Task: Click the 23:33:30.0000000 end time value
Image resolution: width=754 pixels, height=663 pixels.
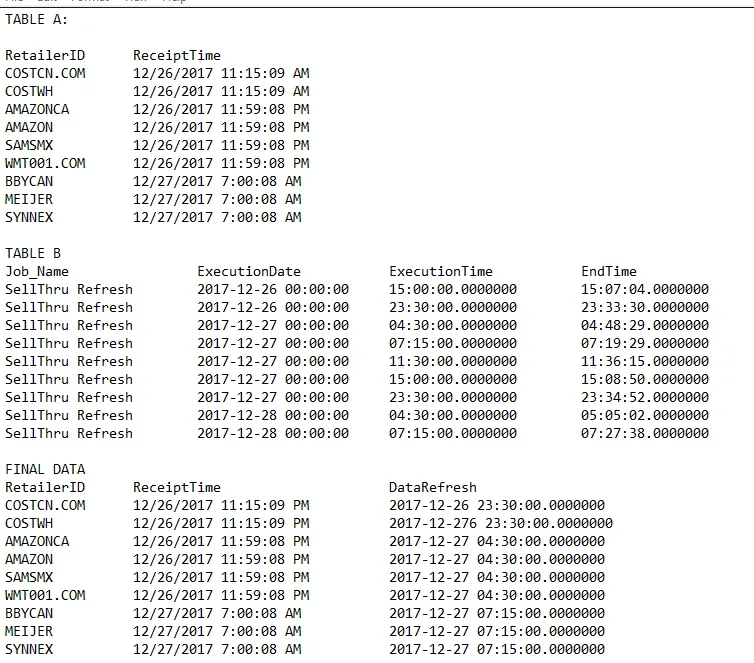Action: 645,307
